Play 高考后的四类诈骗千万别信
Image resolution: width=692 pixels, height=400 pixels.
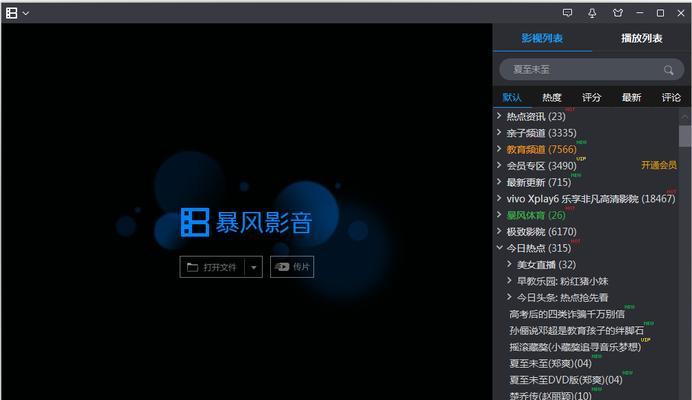pyautogui.click(x=567, y=314)
